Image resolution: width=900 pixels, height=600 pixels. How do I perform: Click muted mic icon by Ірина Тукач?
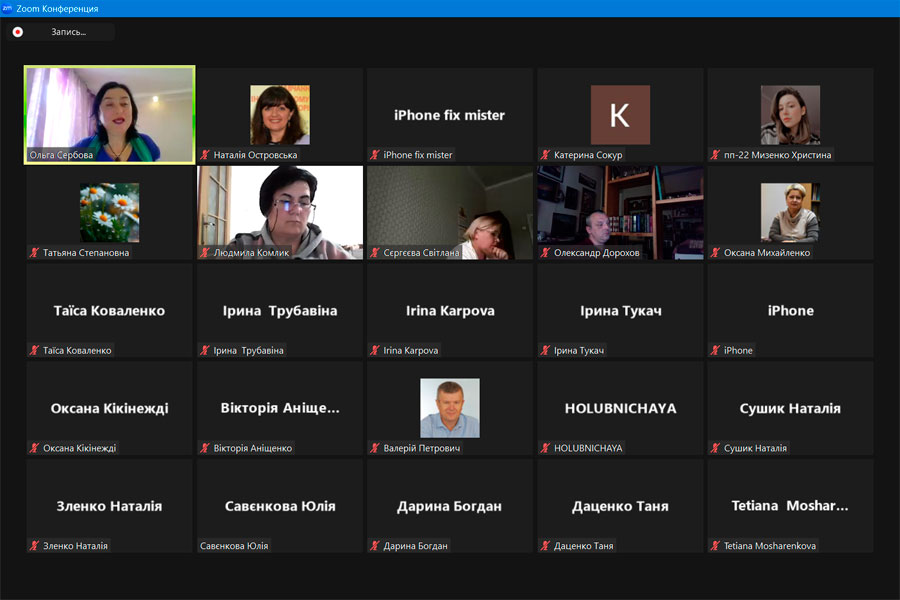pyautogui.click(x=546, y=351)
